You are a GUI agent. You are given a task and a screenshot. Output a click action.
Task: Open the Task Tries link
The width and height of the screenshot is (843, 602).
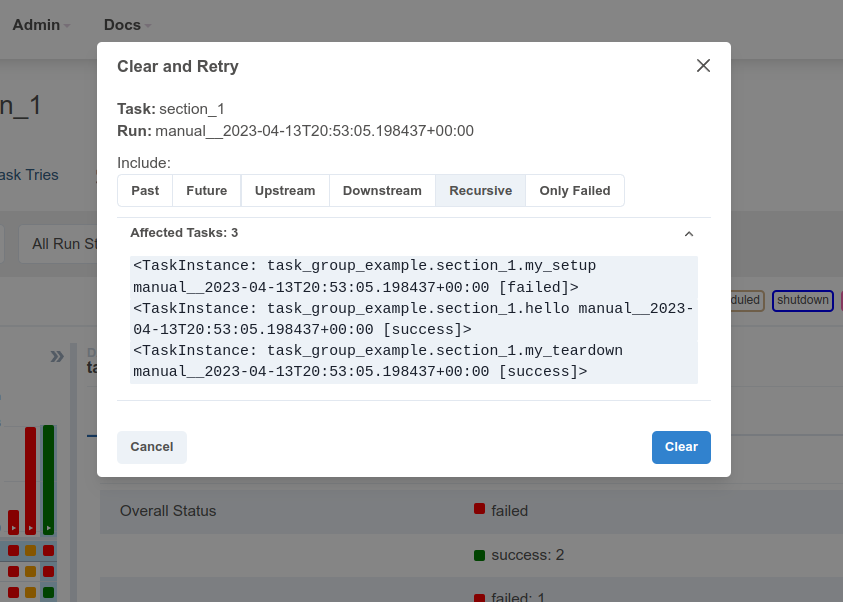[x=29, y=175]
